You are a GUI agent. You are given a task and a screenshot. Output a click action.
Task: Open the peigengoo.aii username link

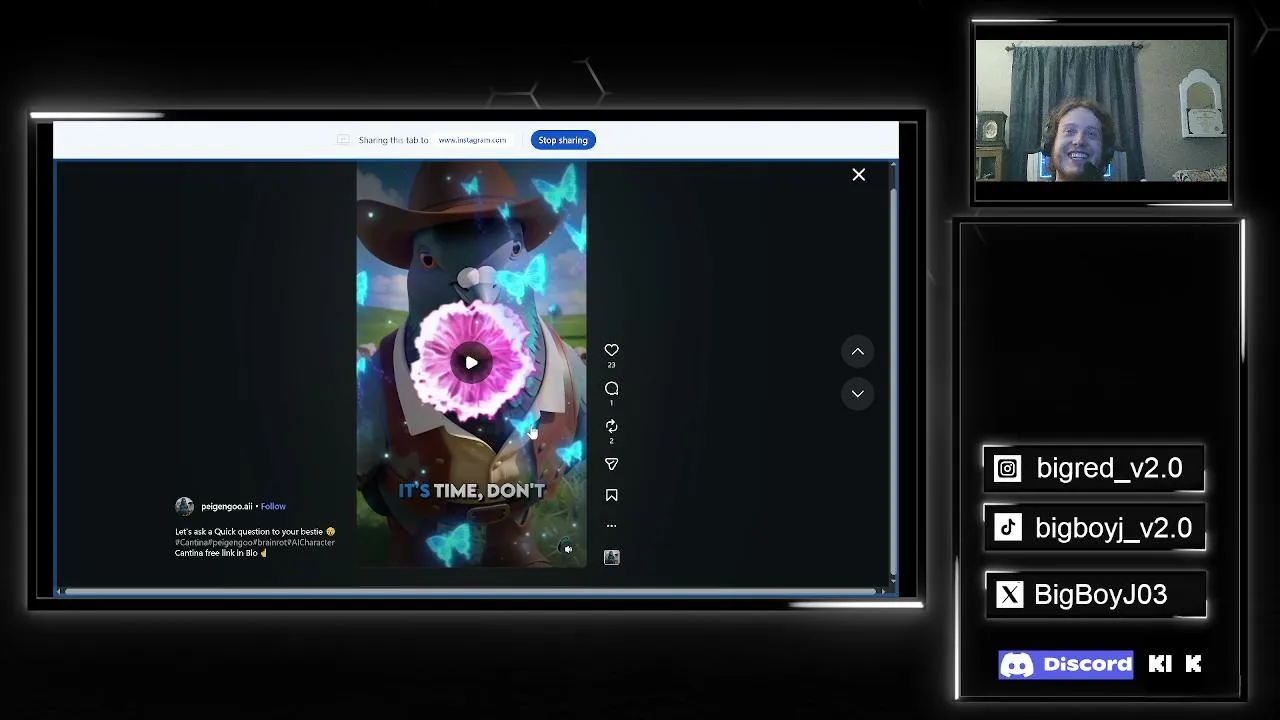226,506
